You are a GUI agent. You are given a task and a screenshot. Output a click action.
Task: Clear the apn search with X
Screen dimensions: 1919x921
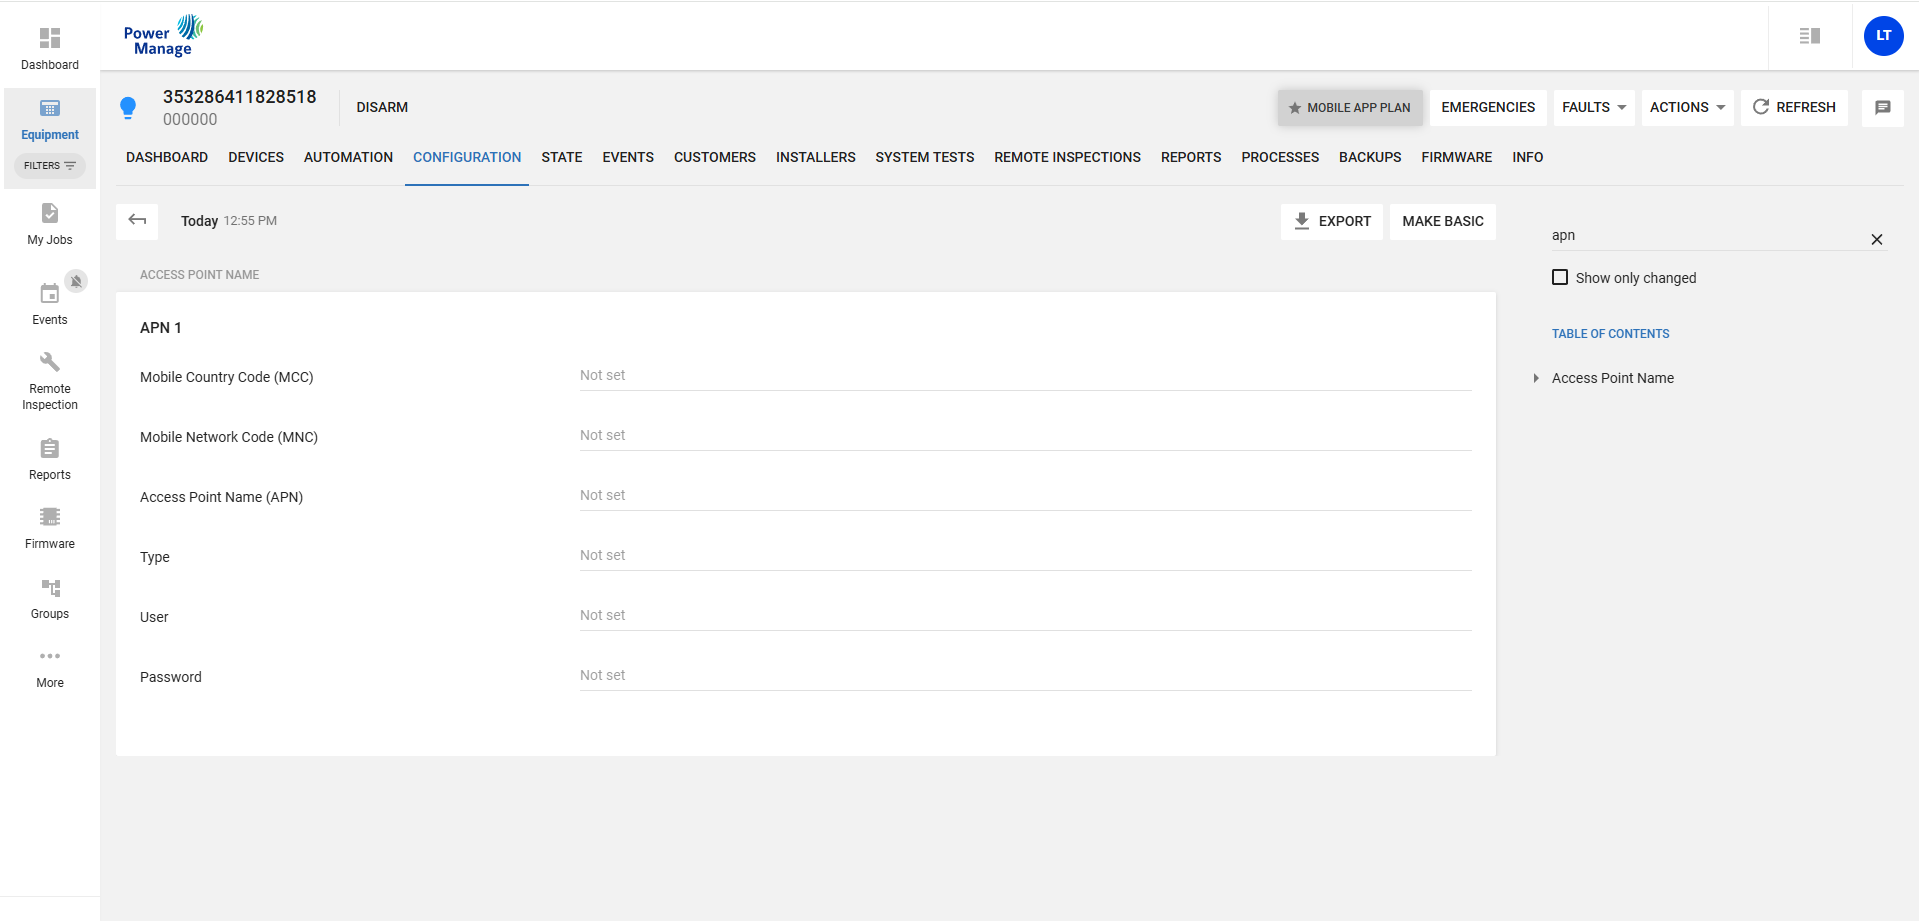point(1876,240)
